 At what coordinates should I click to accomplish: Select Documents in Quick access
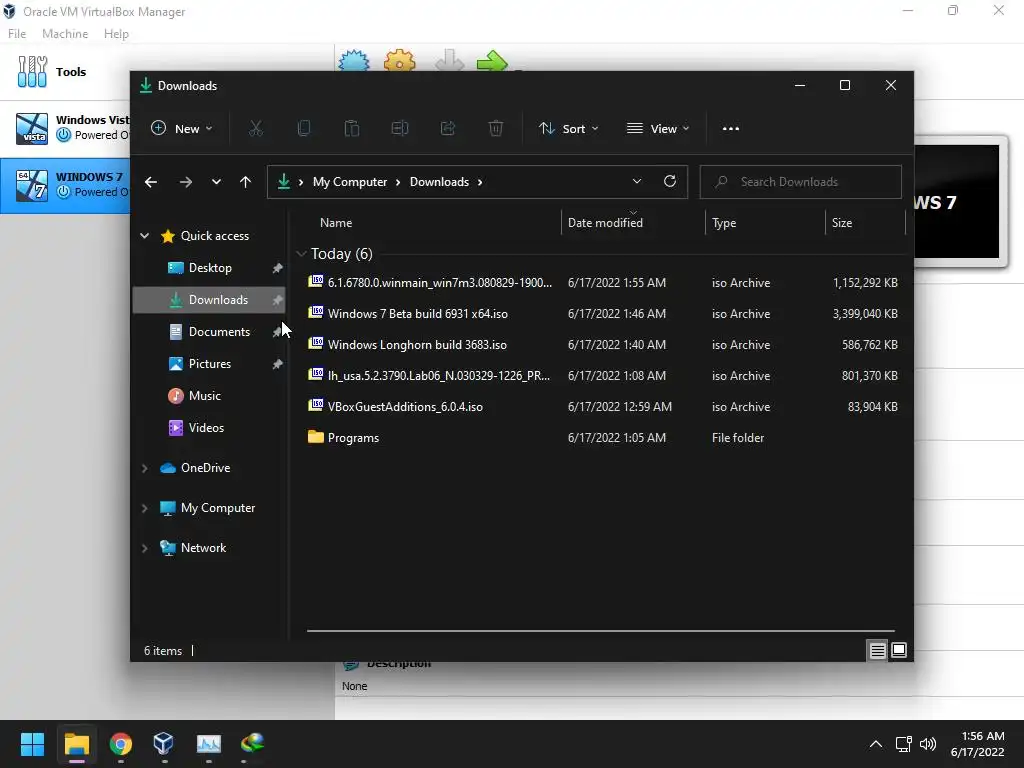tap(209, 332)
